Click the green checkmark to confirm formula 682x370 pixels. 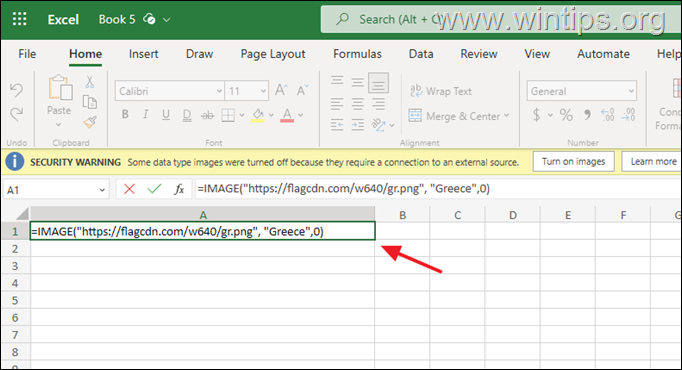point(154,189)
